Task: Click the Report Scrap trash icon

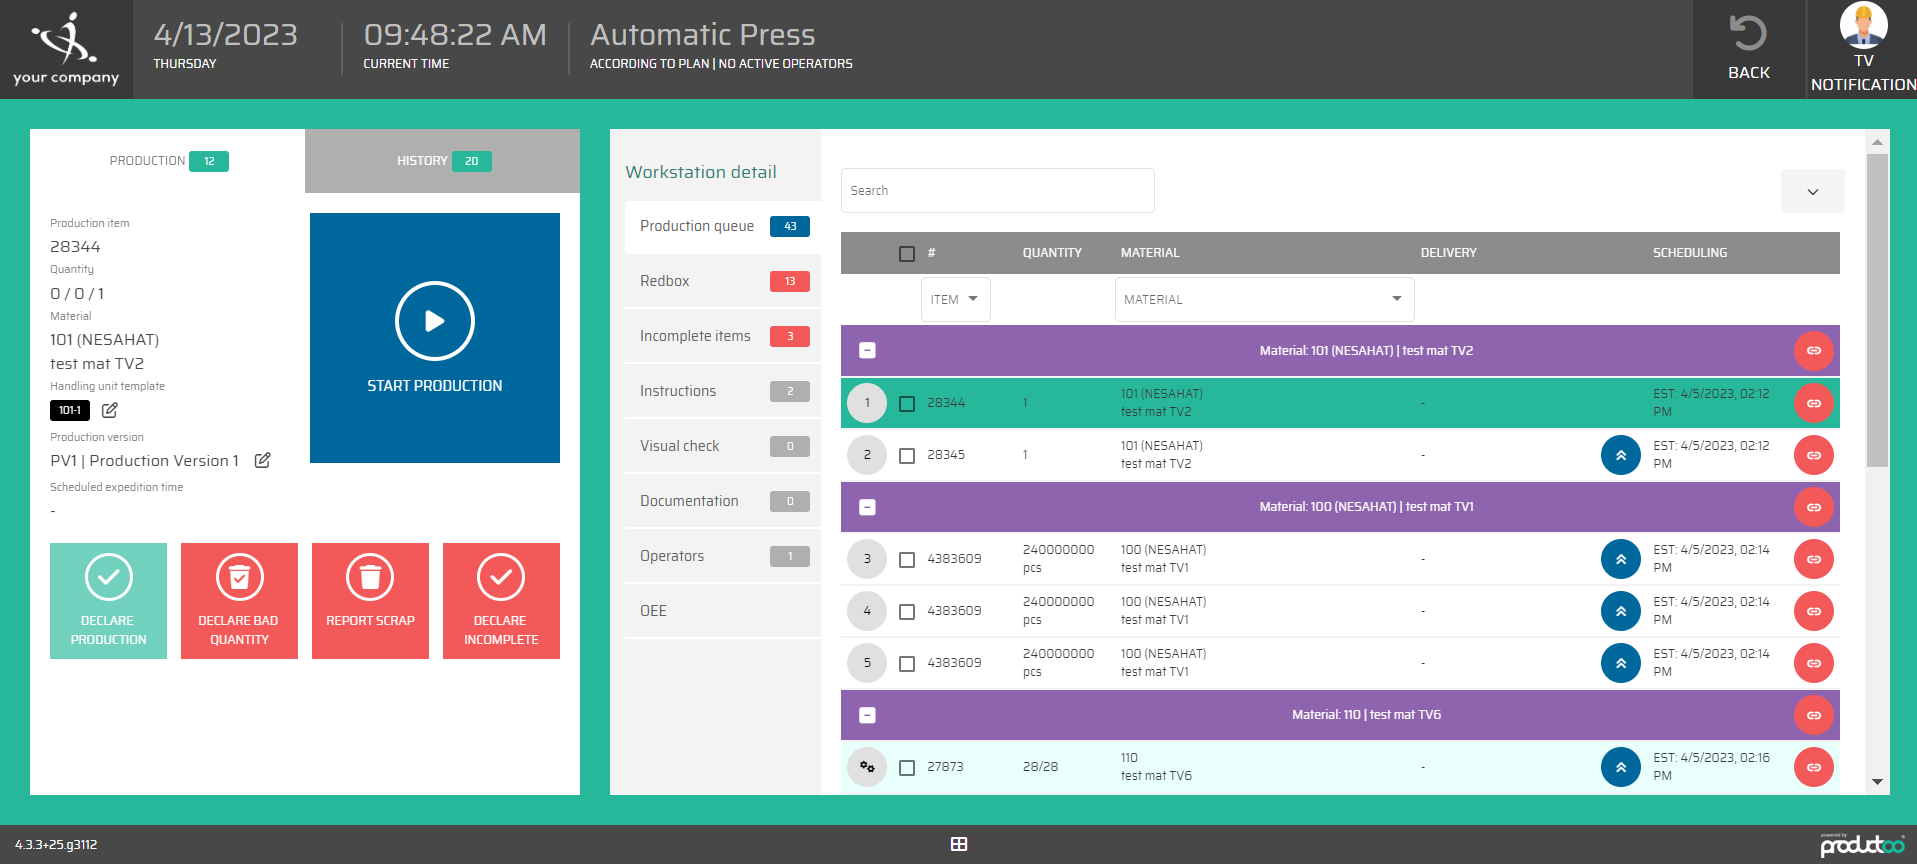Action: tap(370, 577)
